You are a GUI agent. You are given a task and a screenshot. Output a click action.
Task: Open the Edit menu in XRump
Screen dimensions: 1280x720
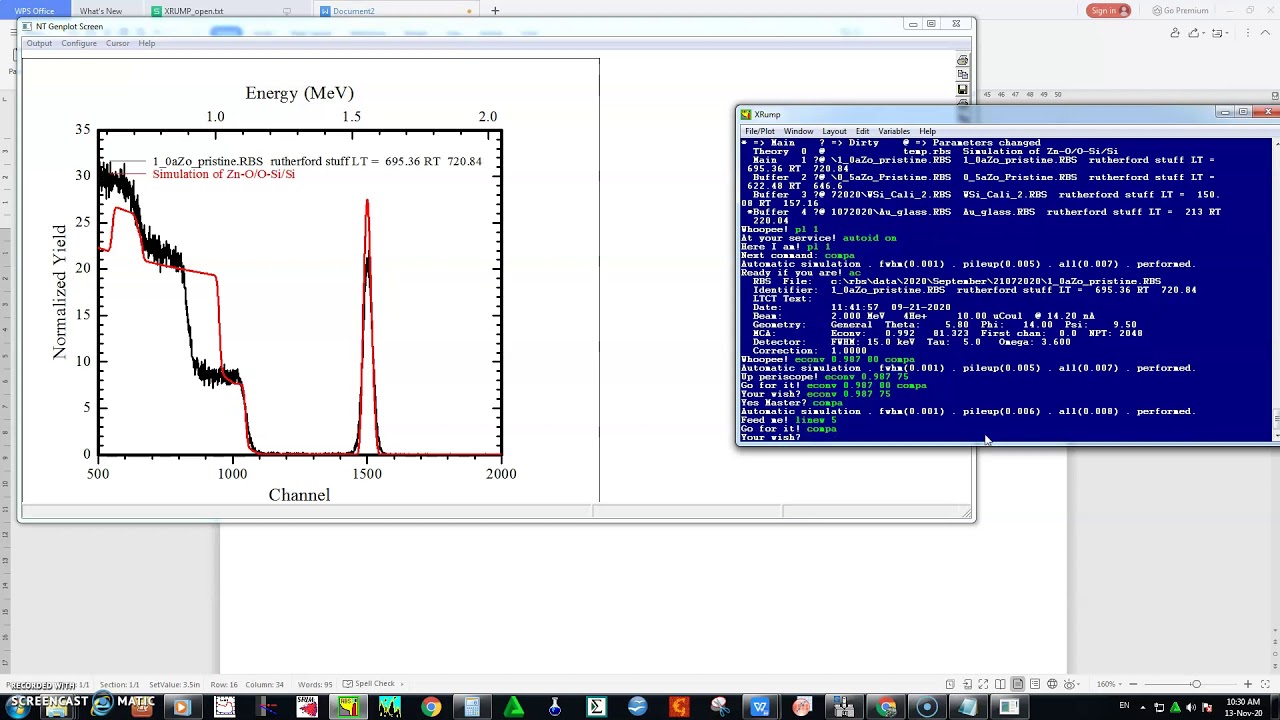click(x=862, y=131)
